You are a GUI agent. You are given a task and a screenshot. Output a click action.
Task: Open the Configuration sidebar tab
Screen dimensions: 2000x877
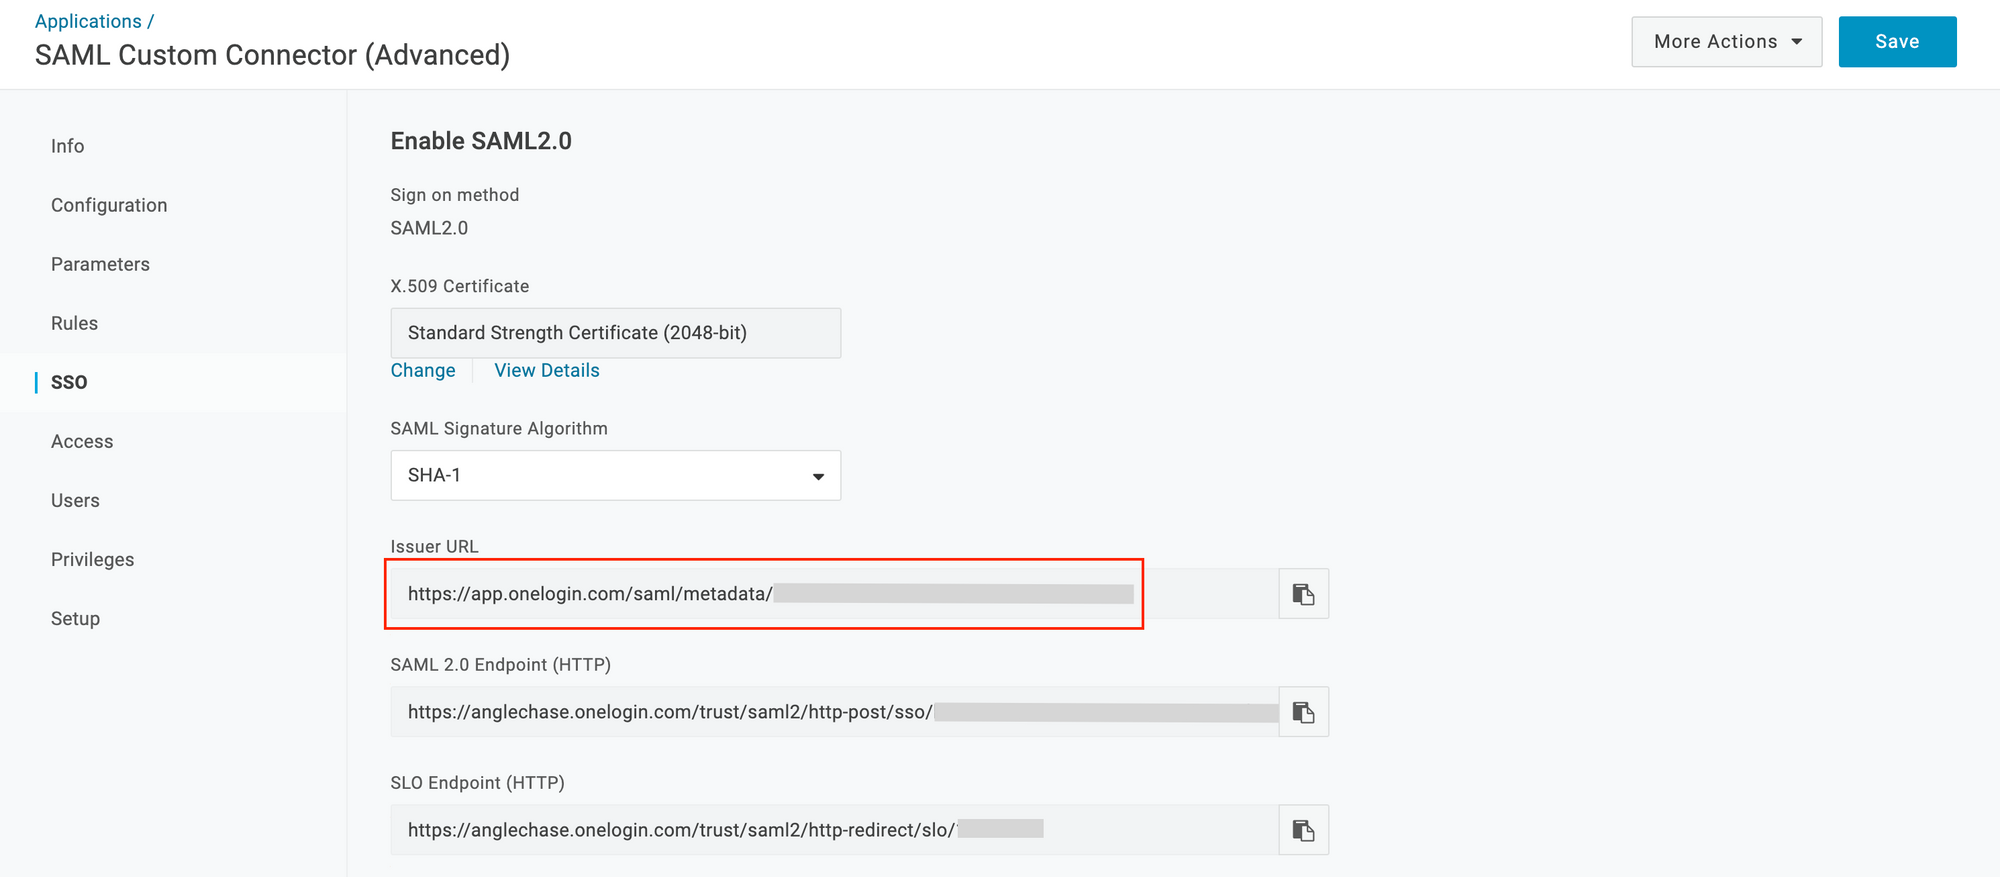[109, 205]
